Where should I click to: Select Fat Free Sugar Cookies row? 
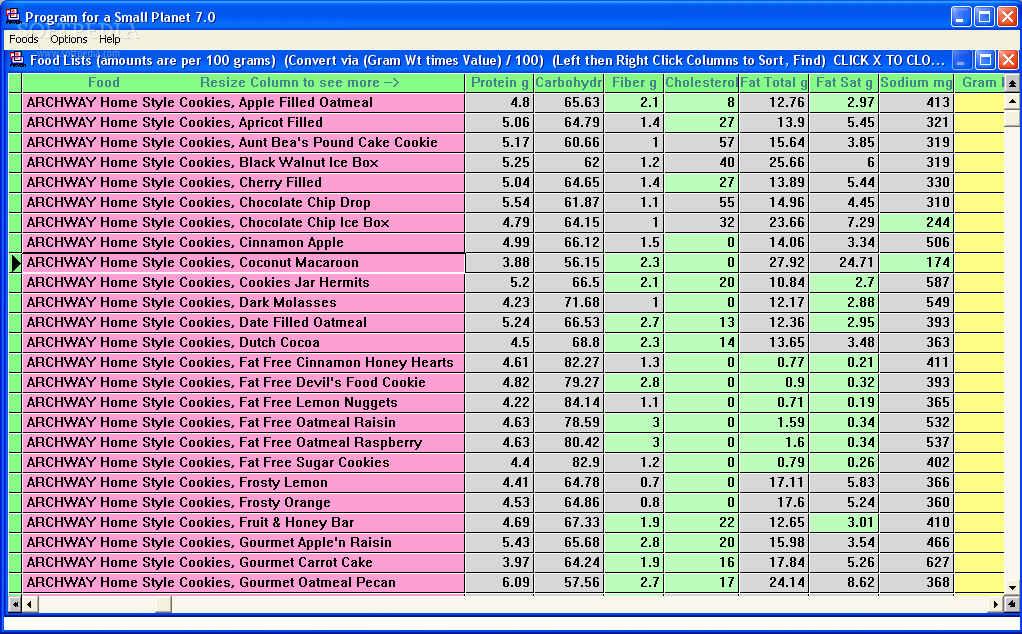pyautogui.click(x=244, y=463)
